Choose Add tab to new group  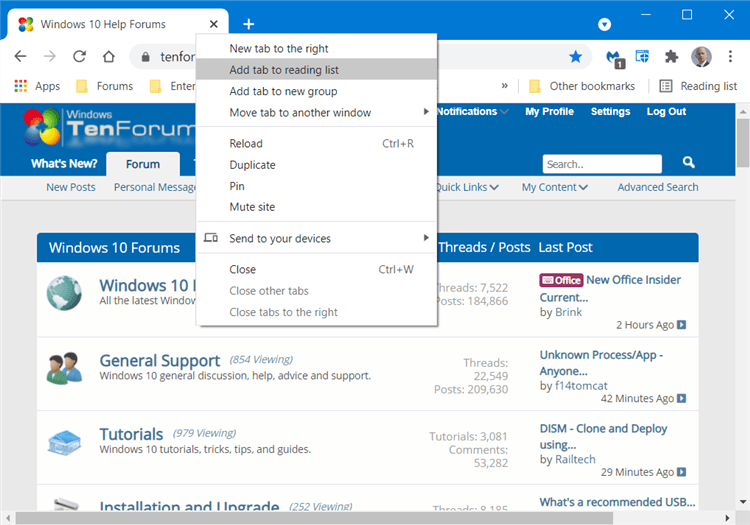click(x=317, y=91)
